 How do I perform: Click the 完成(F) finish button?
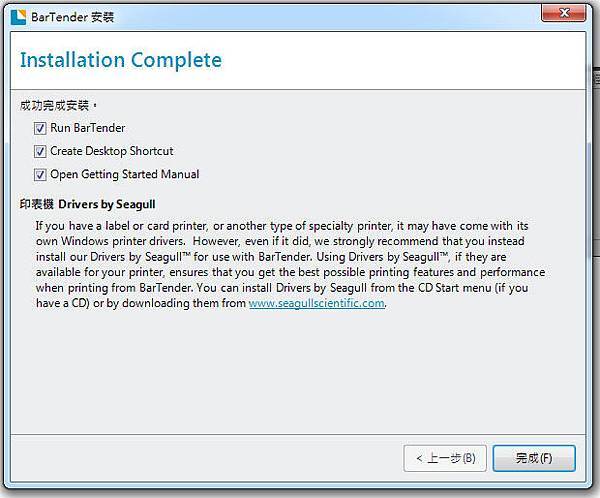coord(534,458)
